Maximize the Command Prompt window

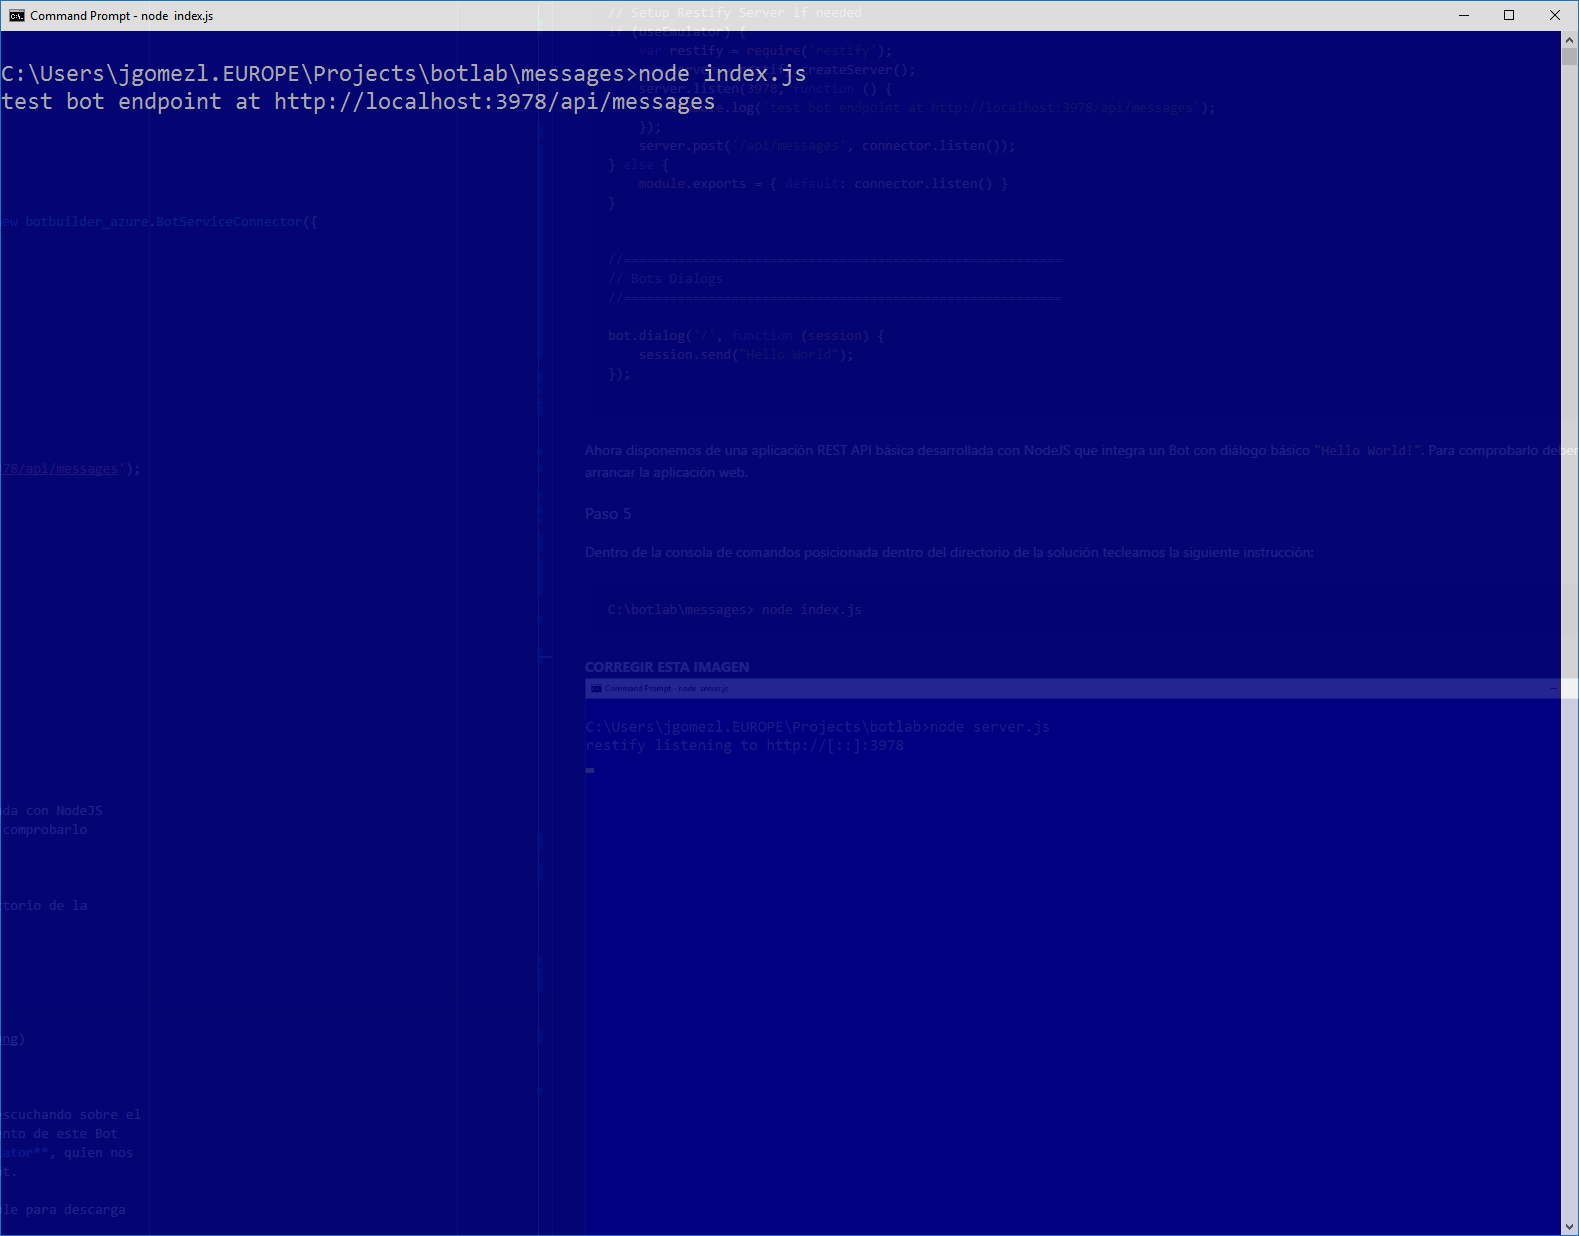1509,15
